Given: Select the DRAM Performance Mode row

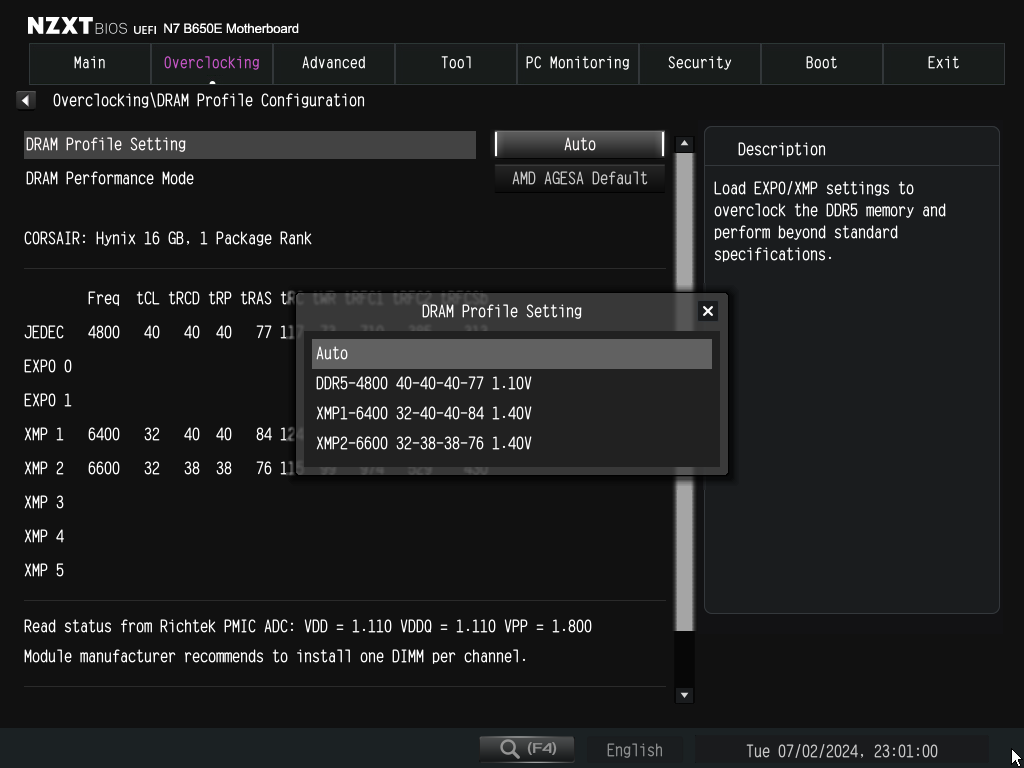Looking at the screenshot, I should pyautogui.click(x=250, y=178).
